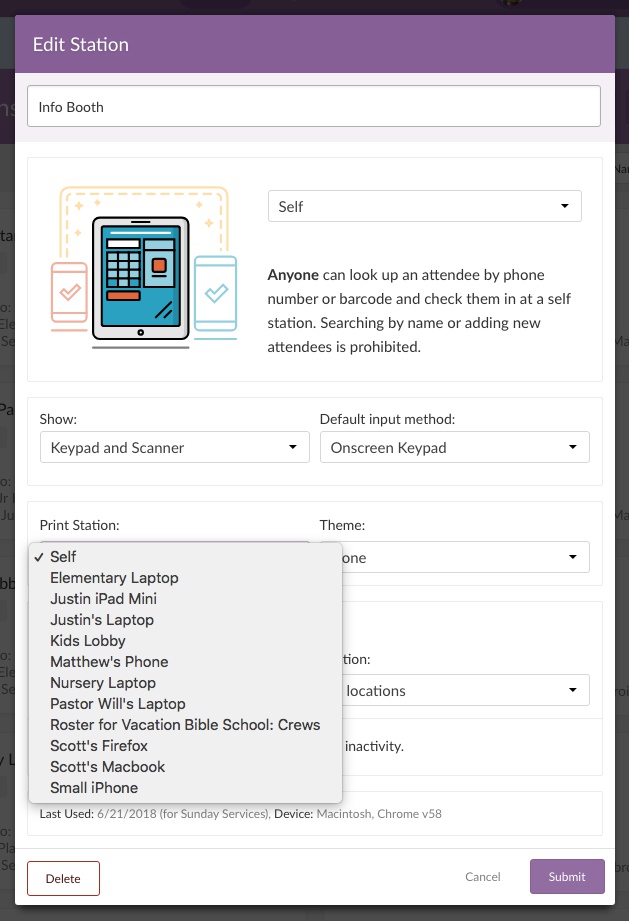Select Self in the print station list
This screenshot has width=629, height=921.
click(185, 556)
